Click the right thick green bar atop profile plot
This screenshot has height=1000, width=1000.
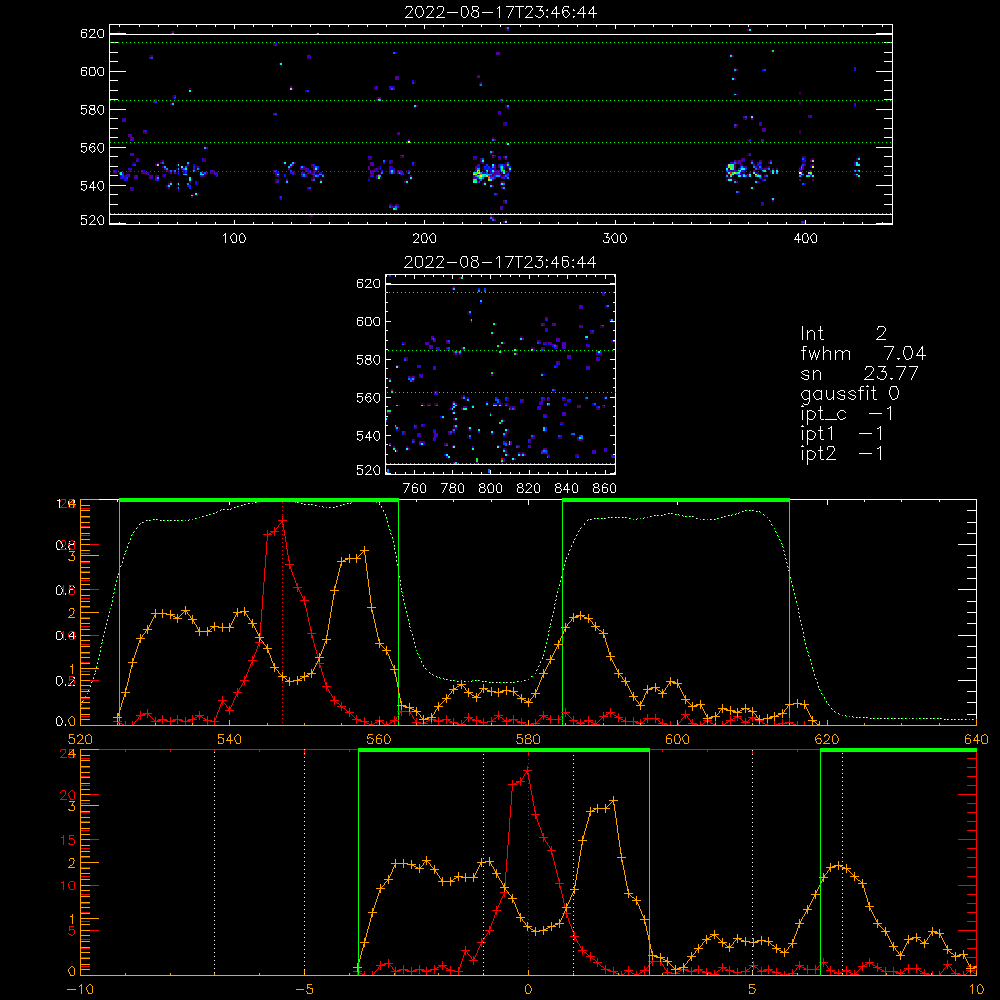pyautogui.click(x=676, y=500)
